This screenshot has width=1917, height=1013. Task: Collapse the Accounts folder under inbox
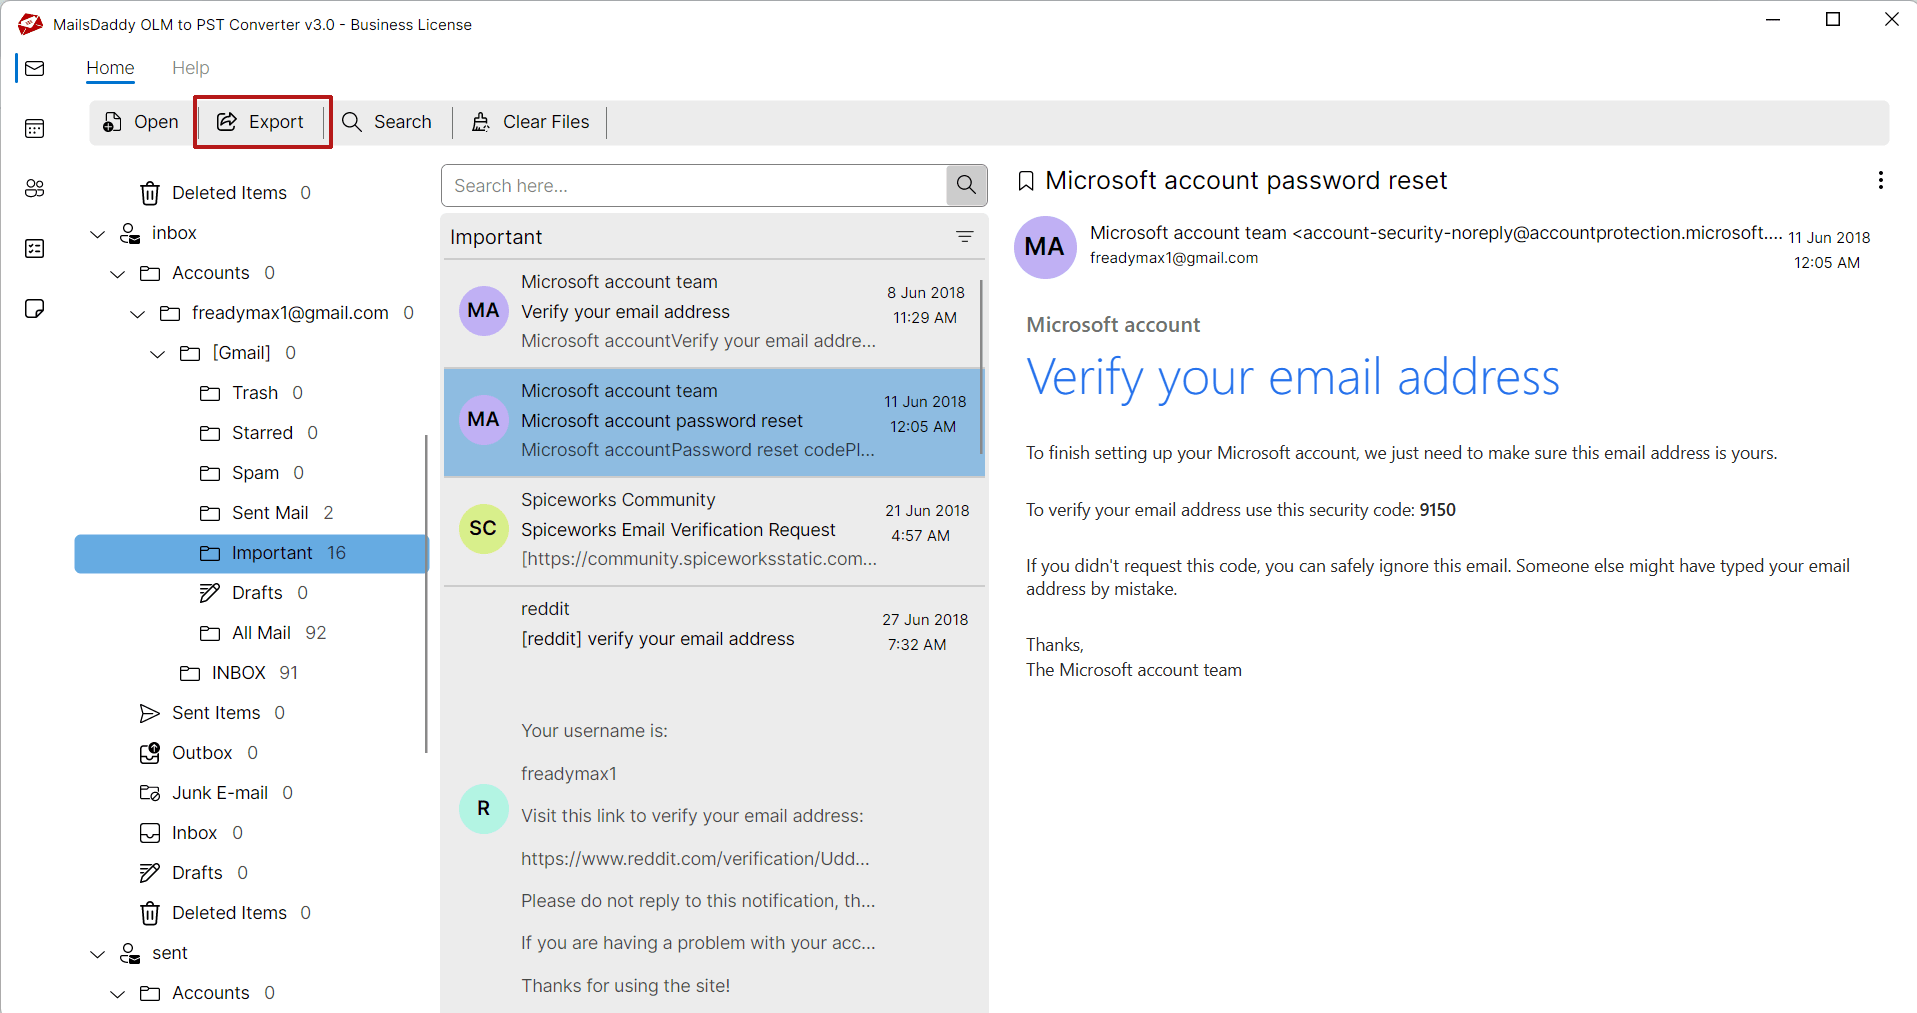tap(117, 274)
